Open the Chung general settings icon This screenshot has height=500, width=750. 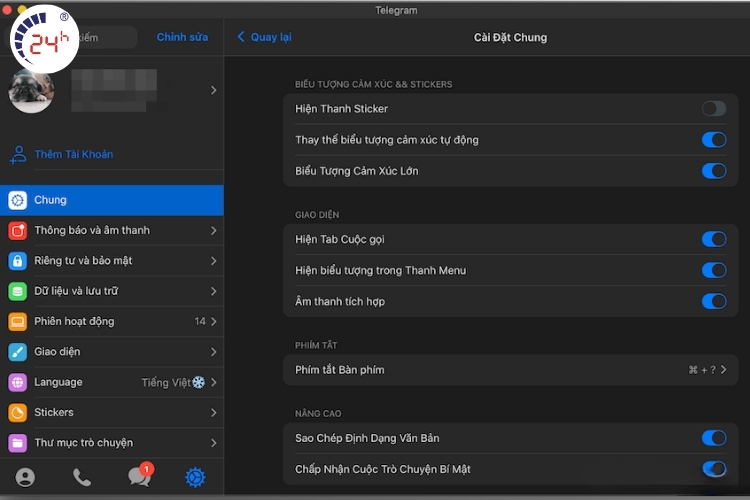coord(18,200)
